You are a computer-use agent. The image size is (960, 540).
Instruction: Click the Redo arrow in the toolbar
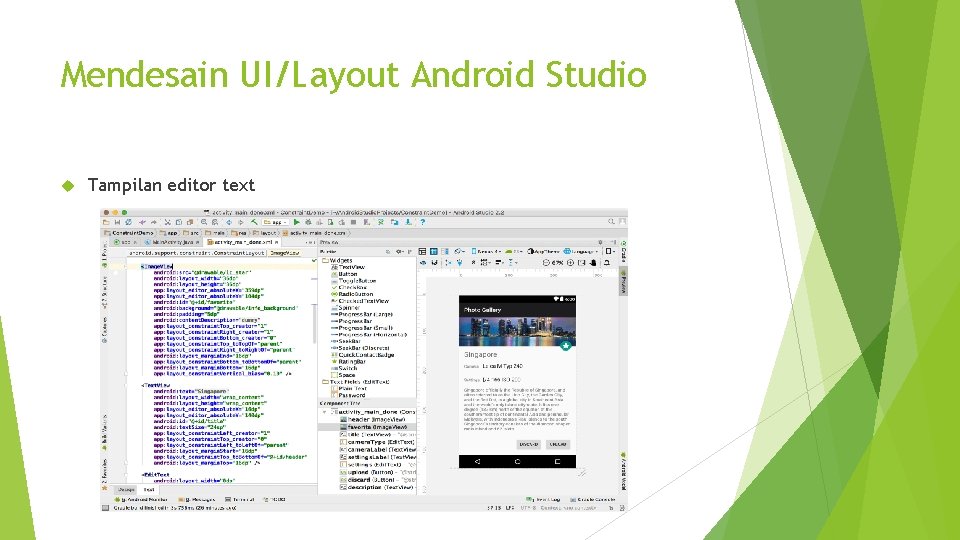point(154,222)
